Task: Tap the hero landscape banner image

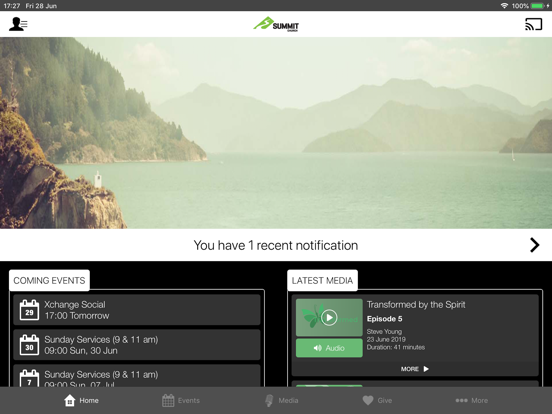Action: (x=276, y=133)
